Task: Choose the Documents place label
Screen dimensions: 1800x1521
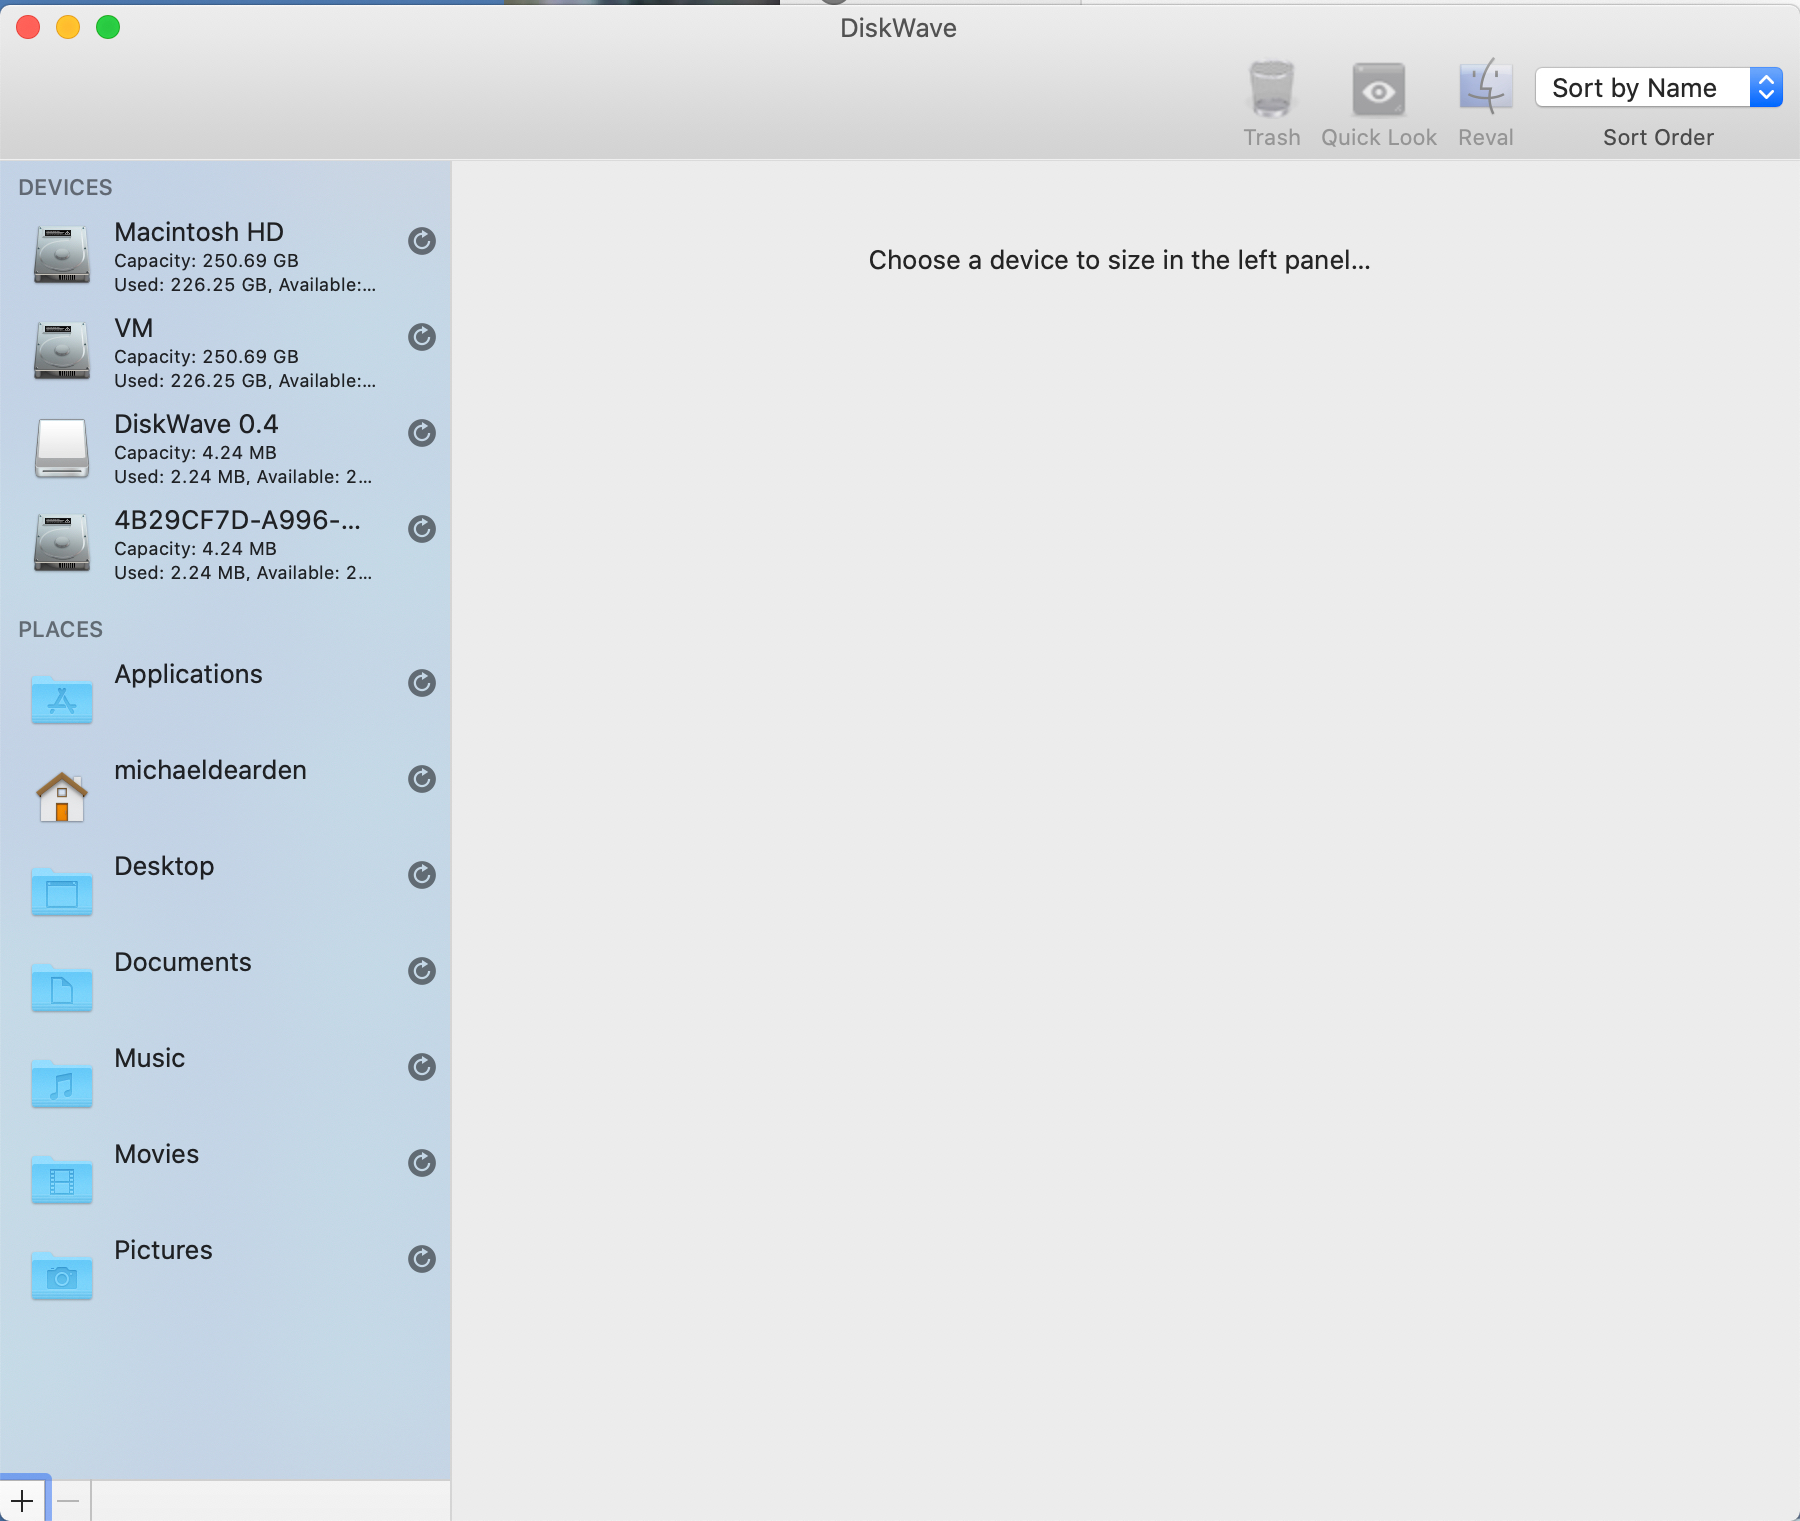Action: click(x=183, y=962)
